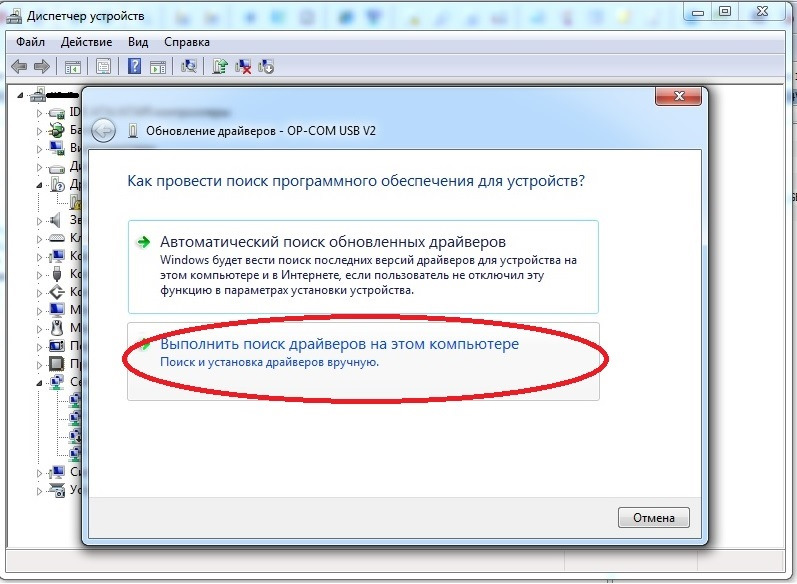
Task: Click the scan for hardware changes icon
Action: pos(189,66)
